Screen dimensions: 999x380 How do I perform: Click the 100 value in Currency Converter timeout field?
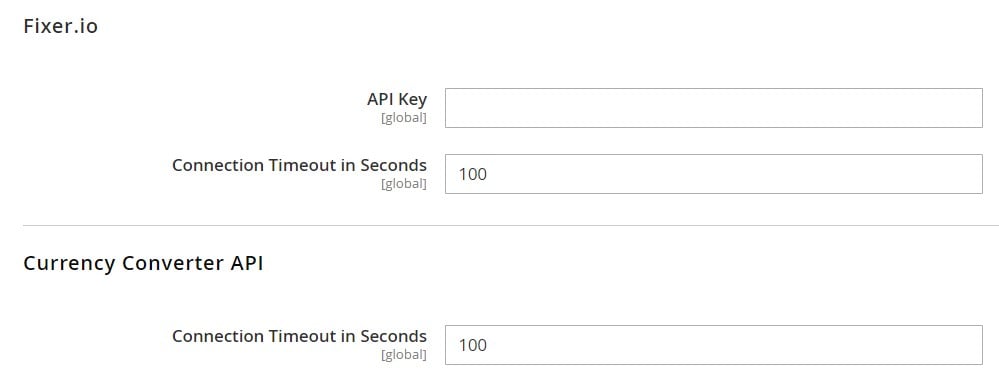473,345
